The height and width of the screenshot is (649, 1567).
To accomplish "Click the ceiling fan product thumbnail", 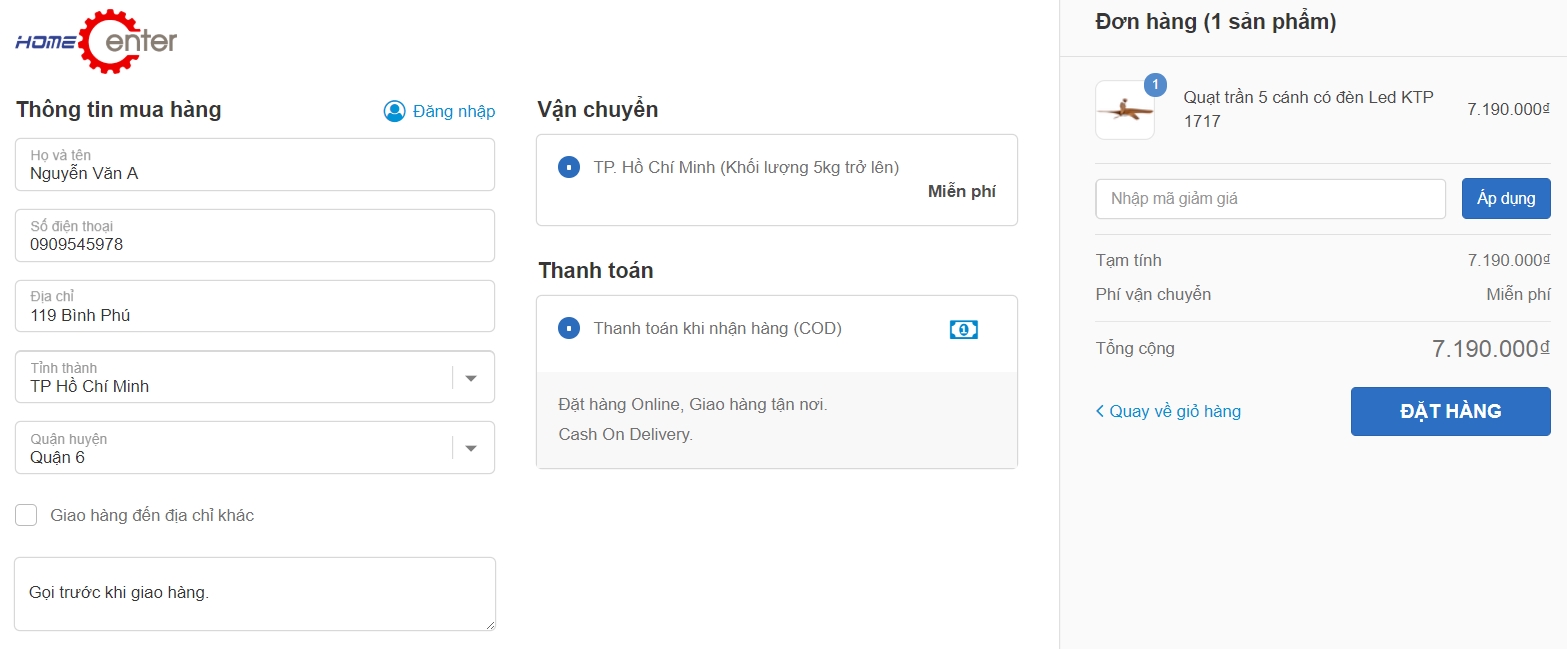I will [1125, 110].
